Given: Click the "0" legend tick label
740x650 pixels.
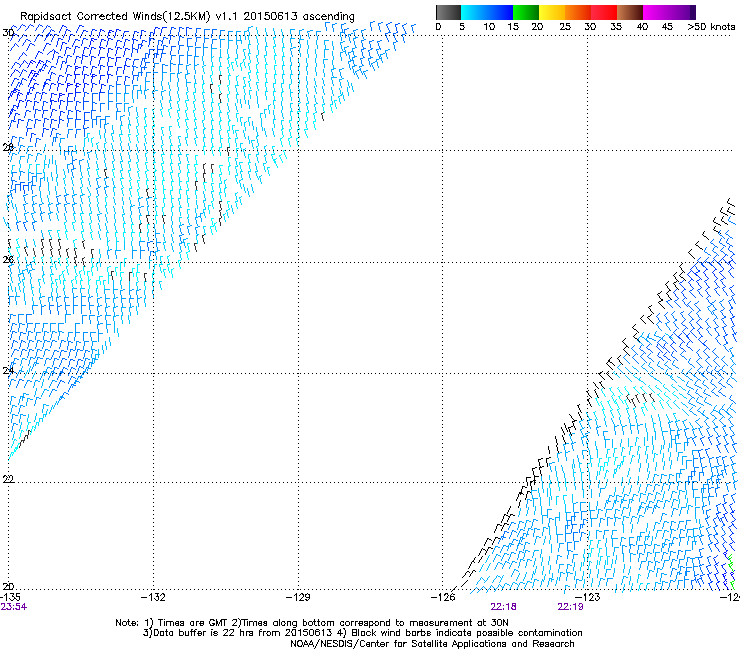Looking at the screenshot, I should click(x=438, y=27).
